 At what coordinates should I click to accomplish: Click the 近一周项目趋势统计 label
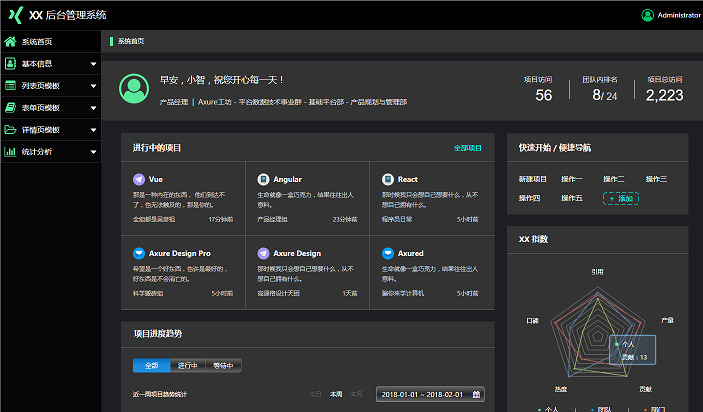160,395
